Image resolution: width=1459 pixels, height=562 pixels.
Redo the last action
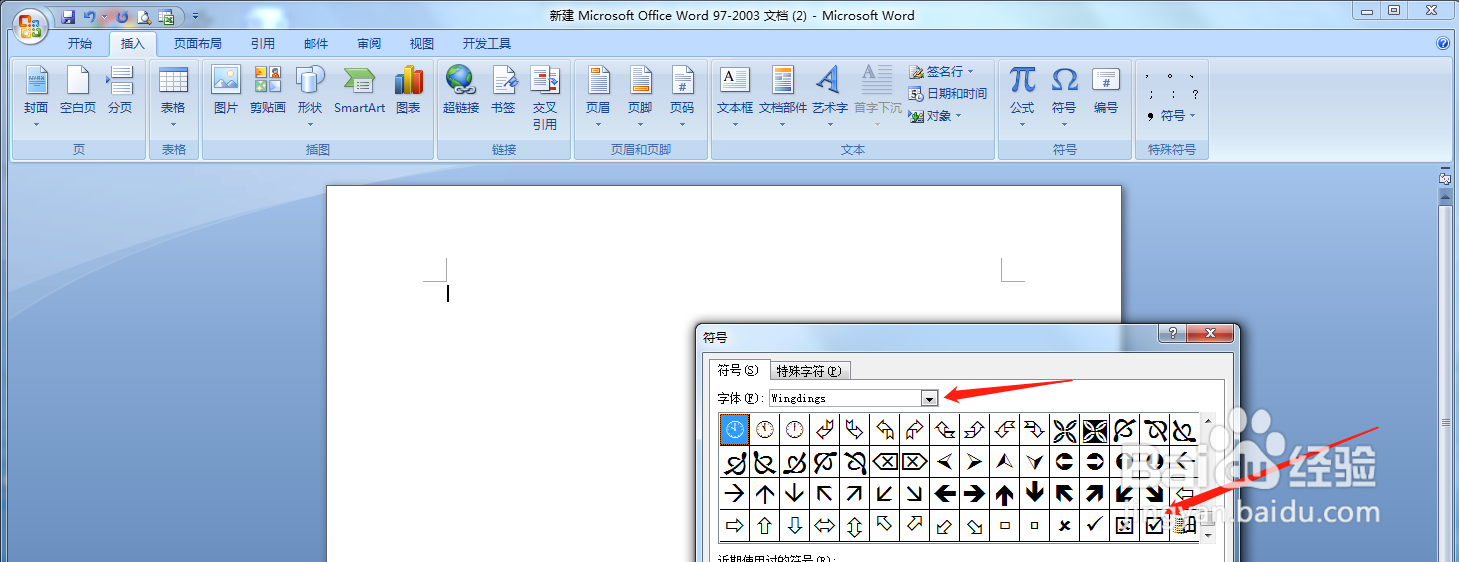tap(122, 17)
